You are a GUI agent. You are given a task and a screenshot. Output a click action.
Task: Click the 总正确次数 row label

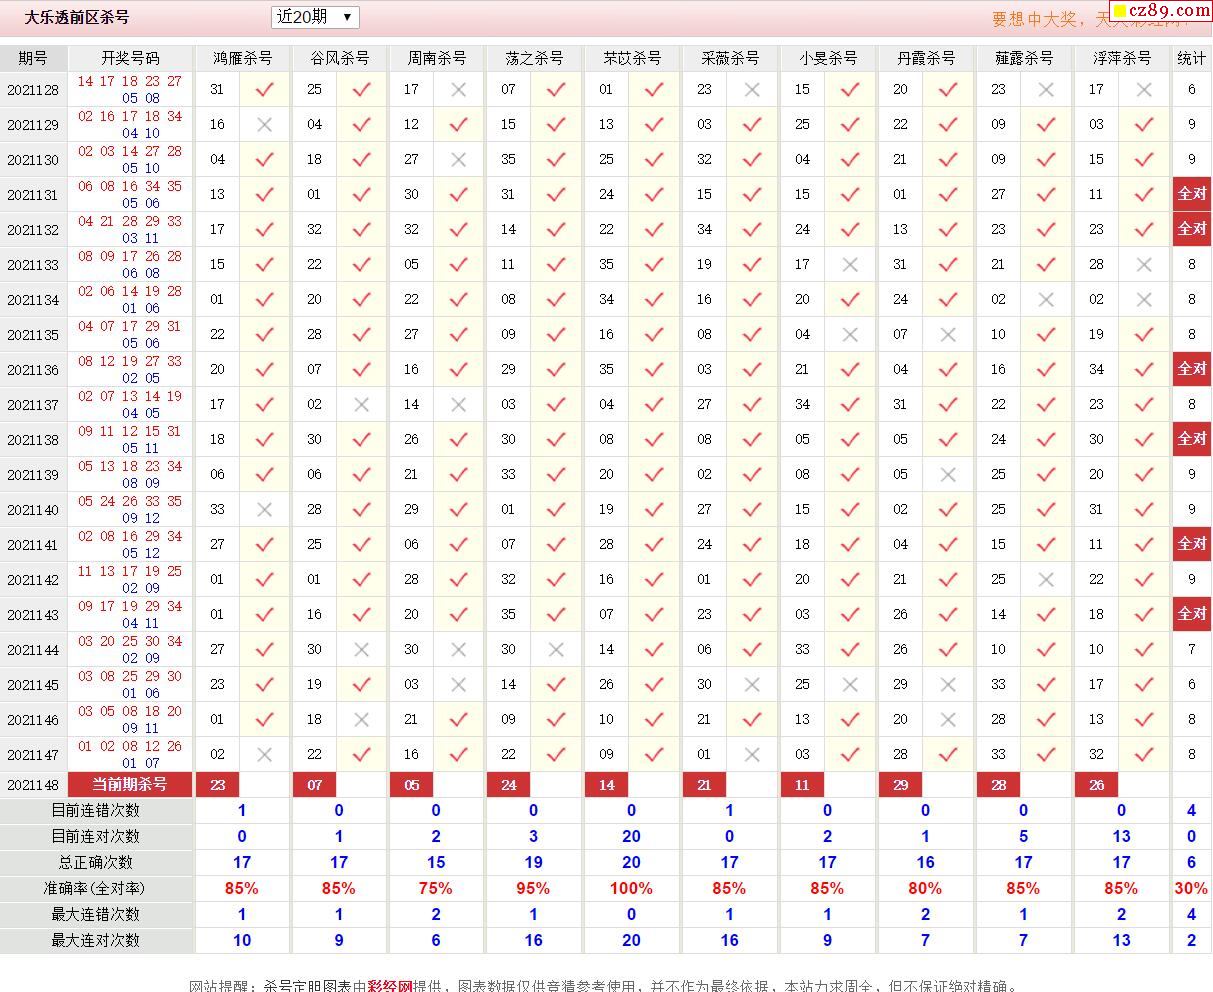click(x=96, y=862)
